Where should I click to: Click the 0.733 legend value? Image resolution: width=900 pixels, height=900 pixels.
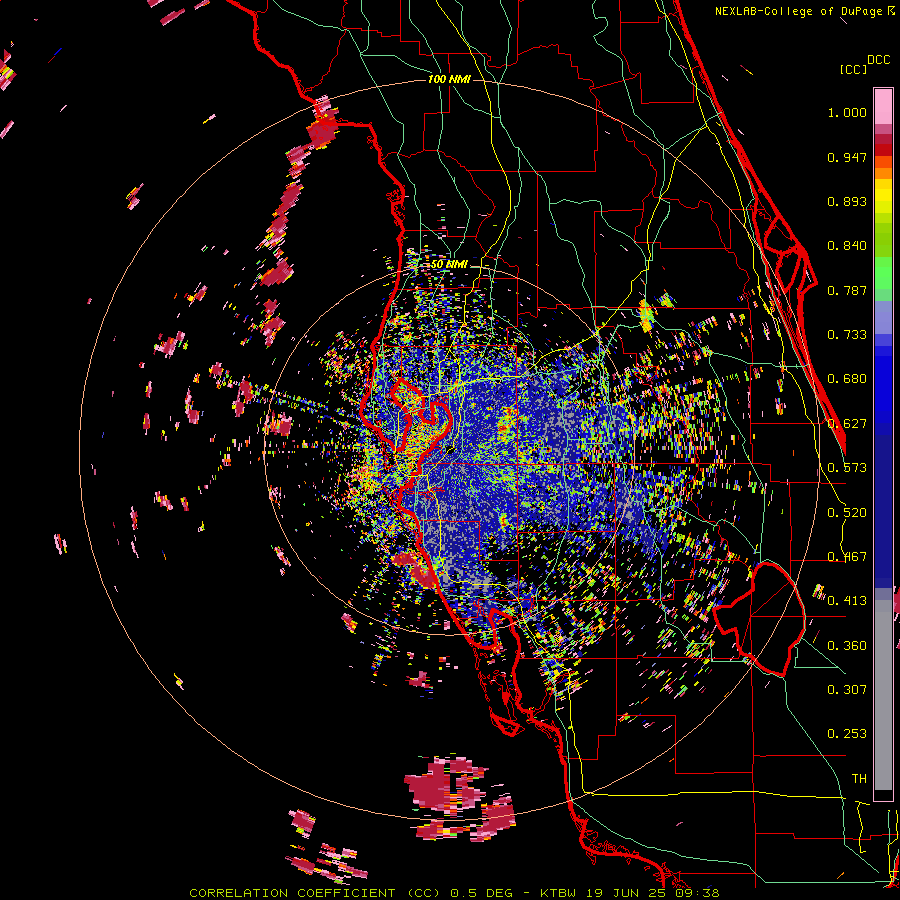847,335
